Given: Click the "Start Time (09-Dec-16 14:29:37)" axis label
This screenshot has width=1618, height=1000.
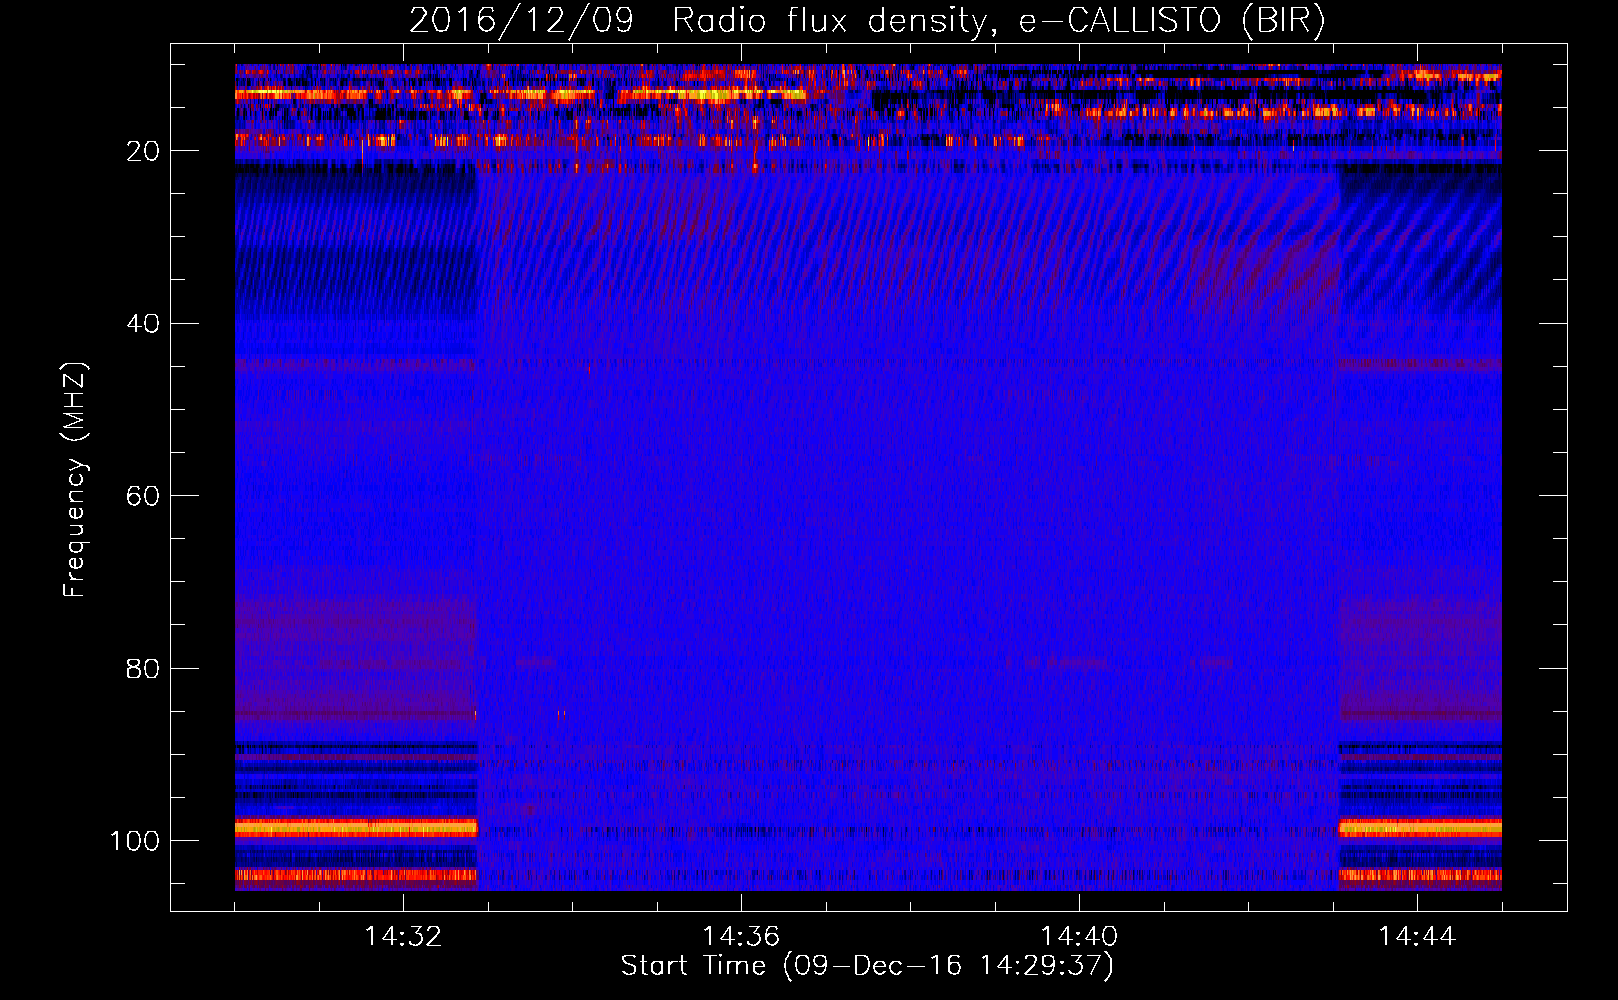Looking at the screenshot, I should click(x=867, y=966).
